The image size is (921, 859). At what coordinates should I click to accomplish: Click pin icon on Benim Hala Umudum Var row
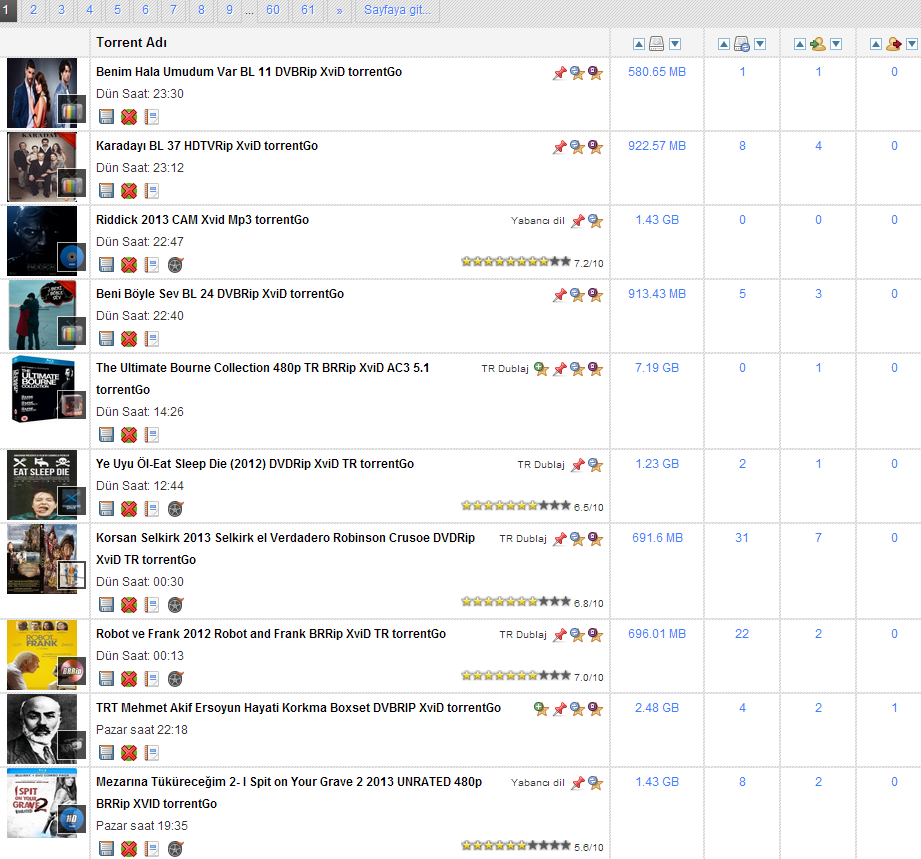pyautogui.click(x=560, y=73)
